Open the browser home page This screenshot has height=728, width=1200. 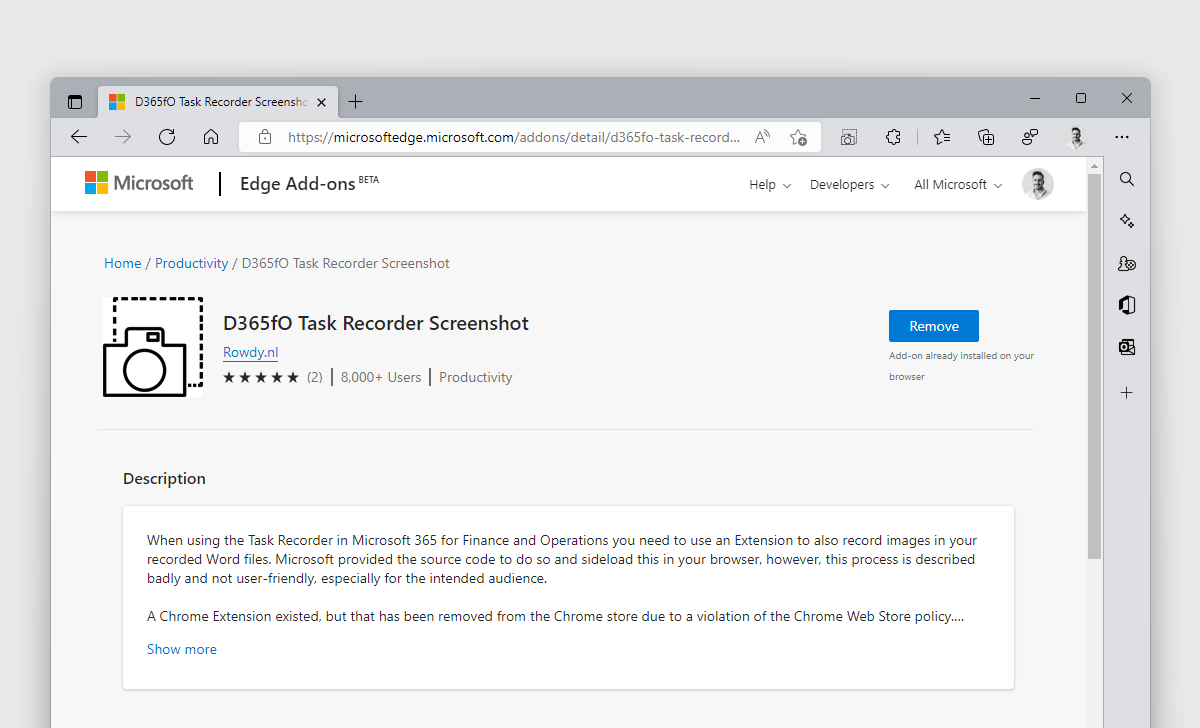(211, 137)
